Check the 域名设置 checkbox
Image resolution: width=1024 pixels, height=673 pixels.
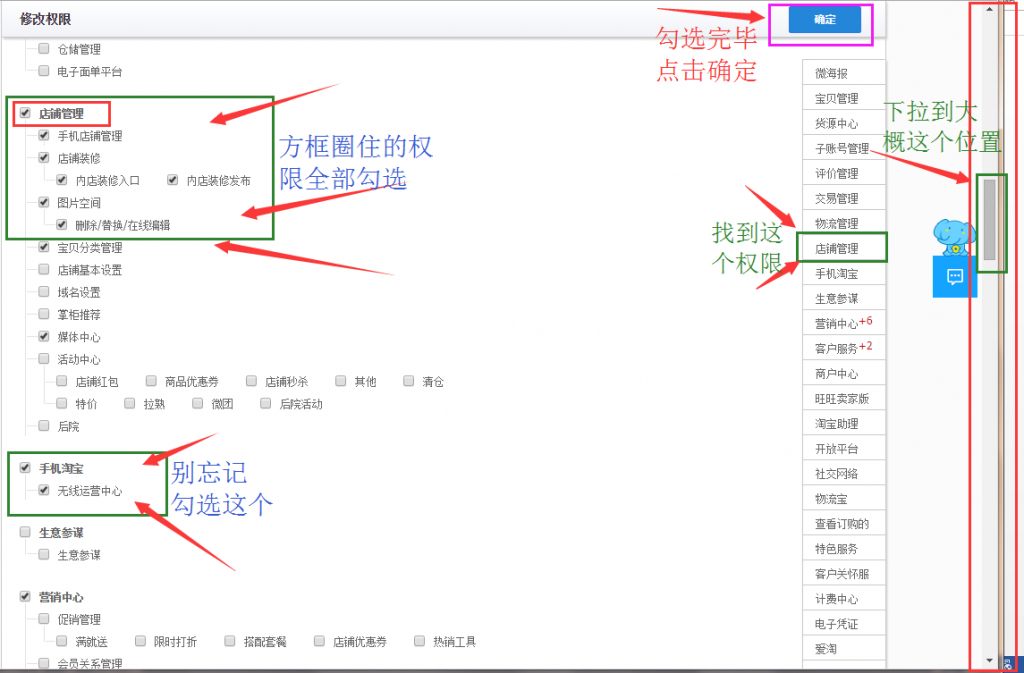coord(44,291)
